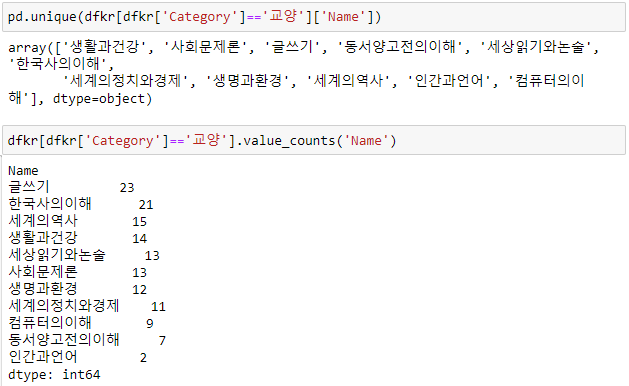Click the 컴퓨터의이해 row label in counts

50,323
